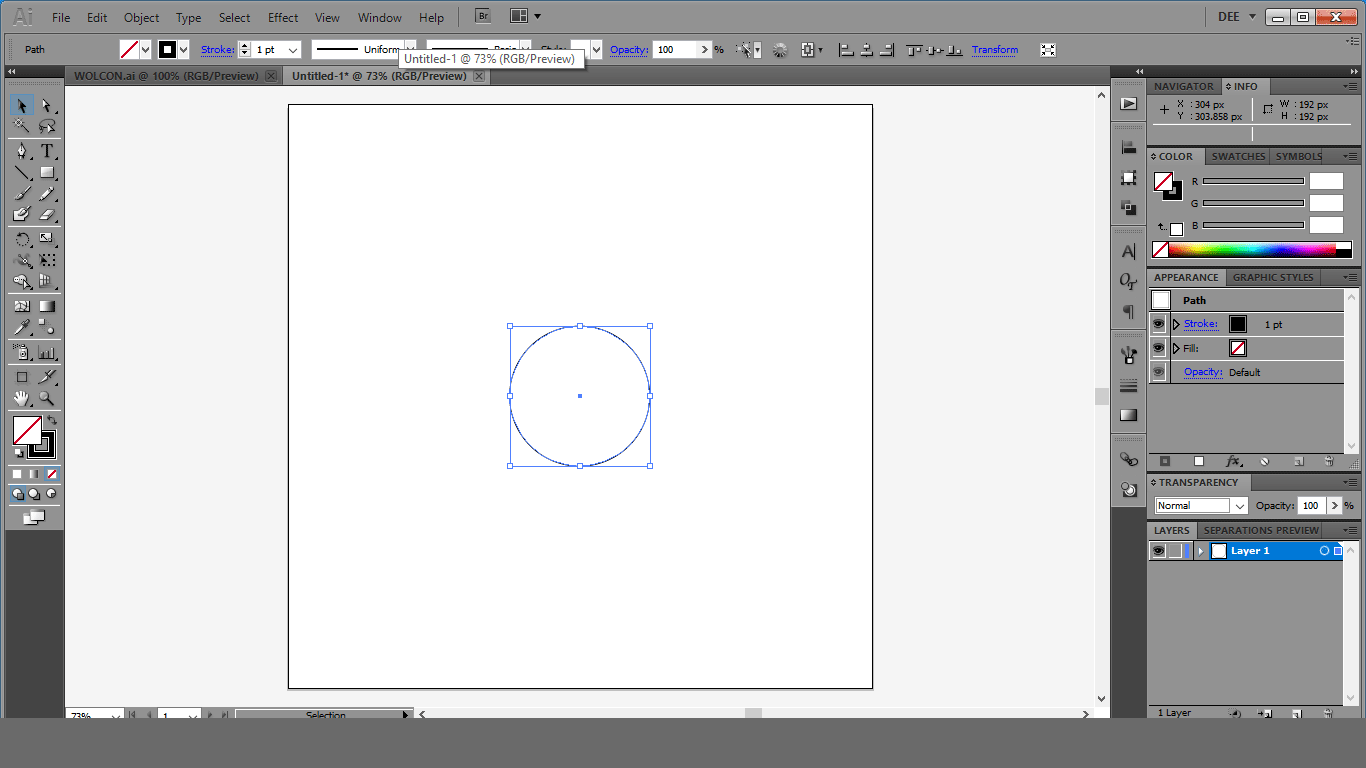Viewport: 1366px width, 768px height.
Task: Select the Paintbrush tool
Action: coord(21,193)
